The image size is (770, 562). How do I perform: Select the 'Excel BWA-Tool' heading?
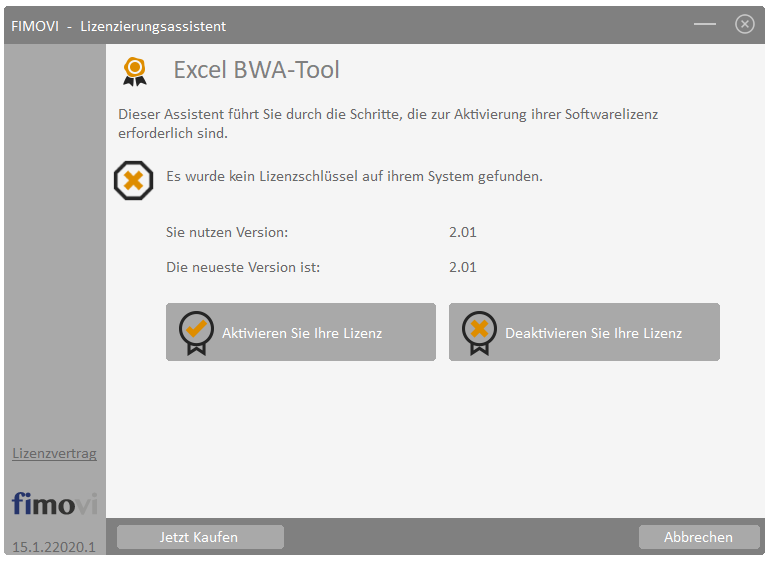tap(256, 70)
